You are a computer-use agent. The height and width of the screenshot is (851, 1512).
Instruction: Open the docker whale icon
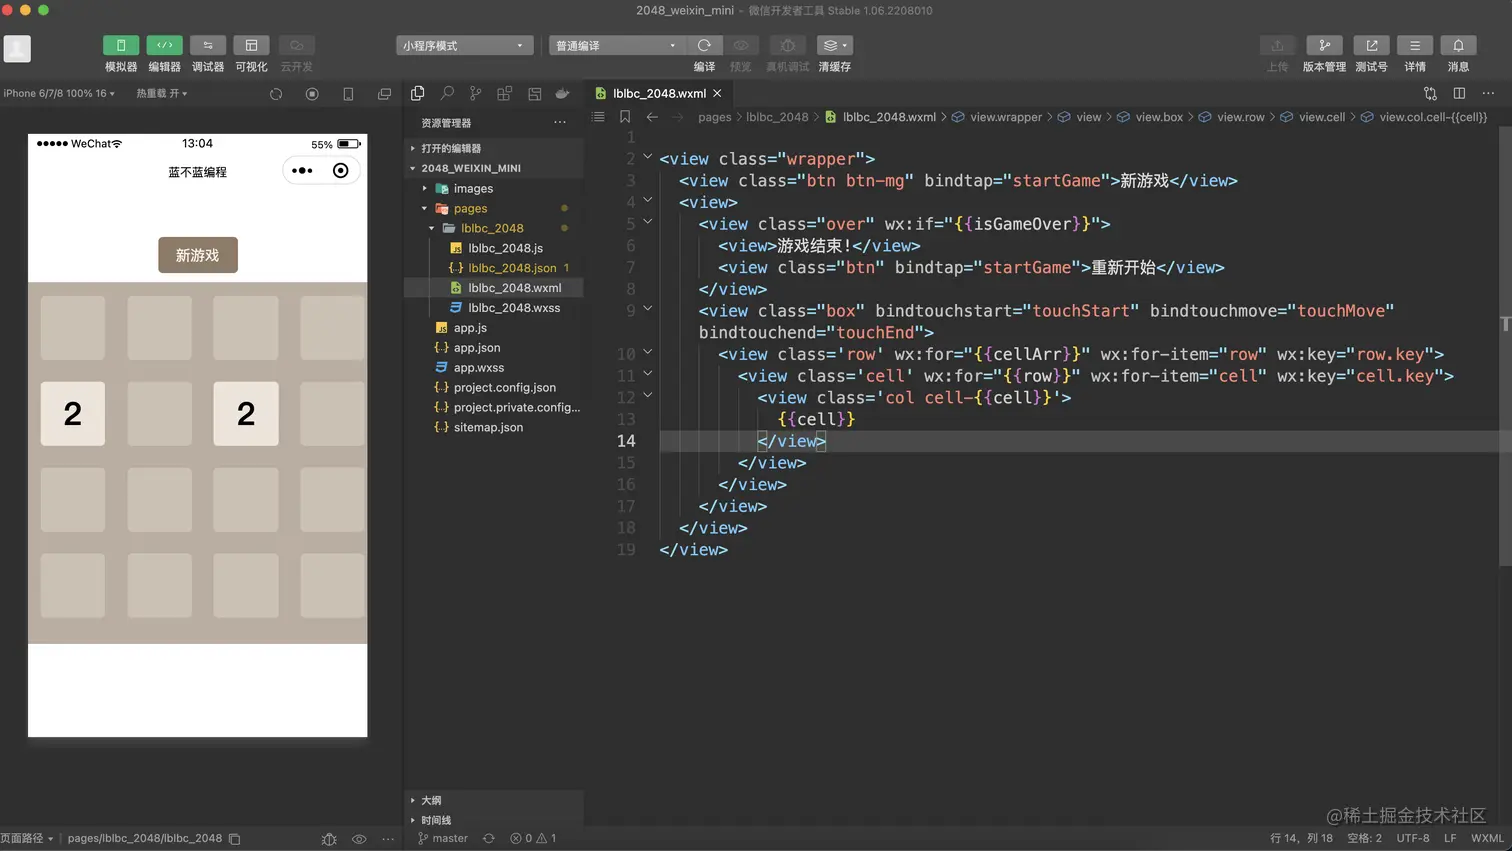pos(563,93)
